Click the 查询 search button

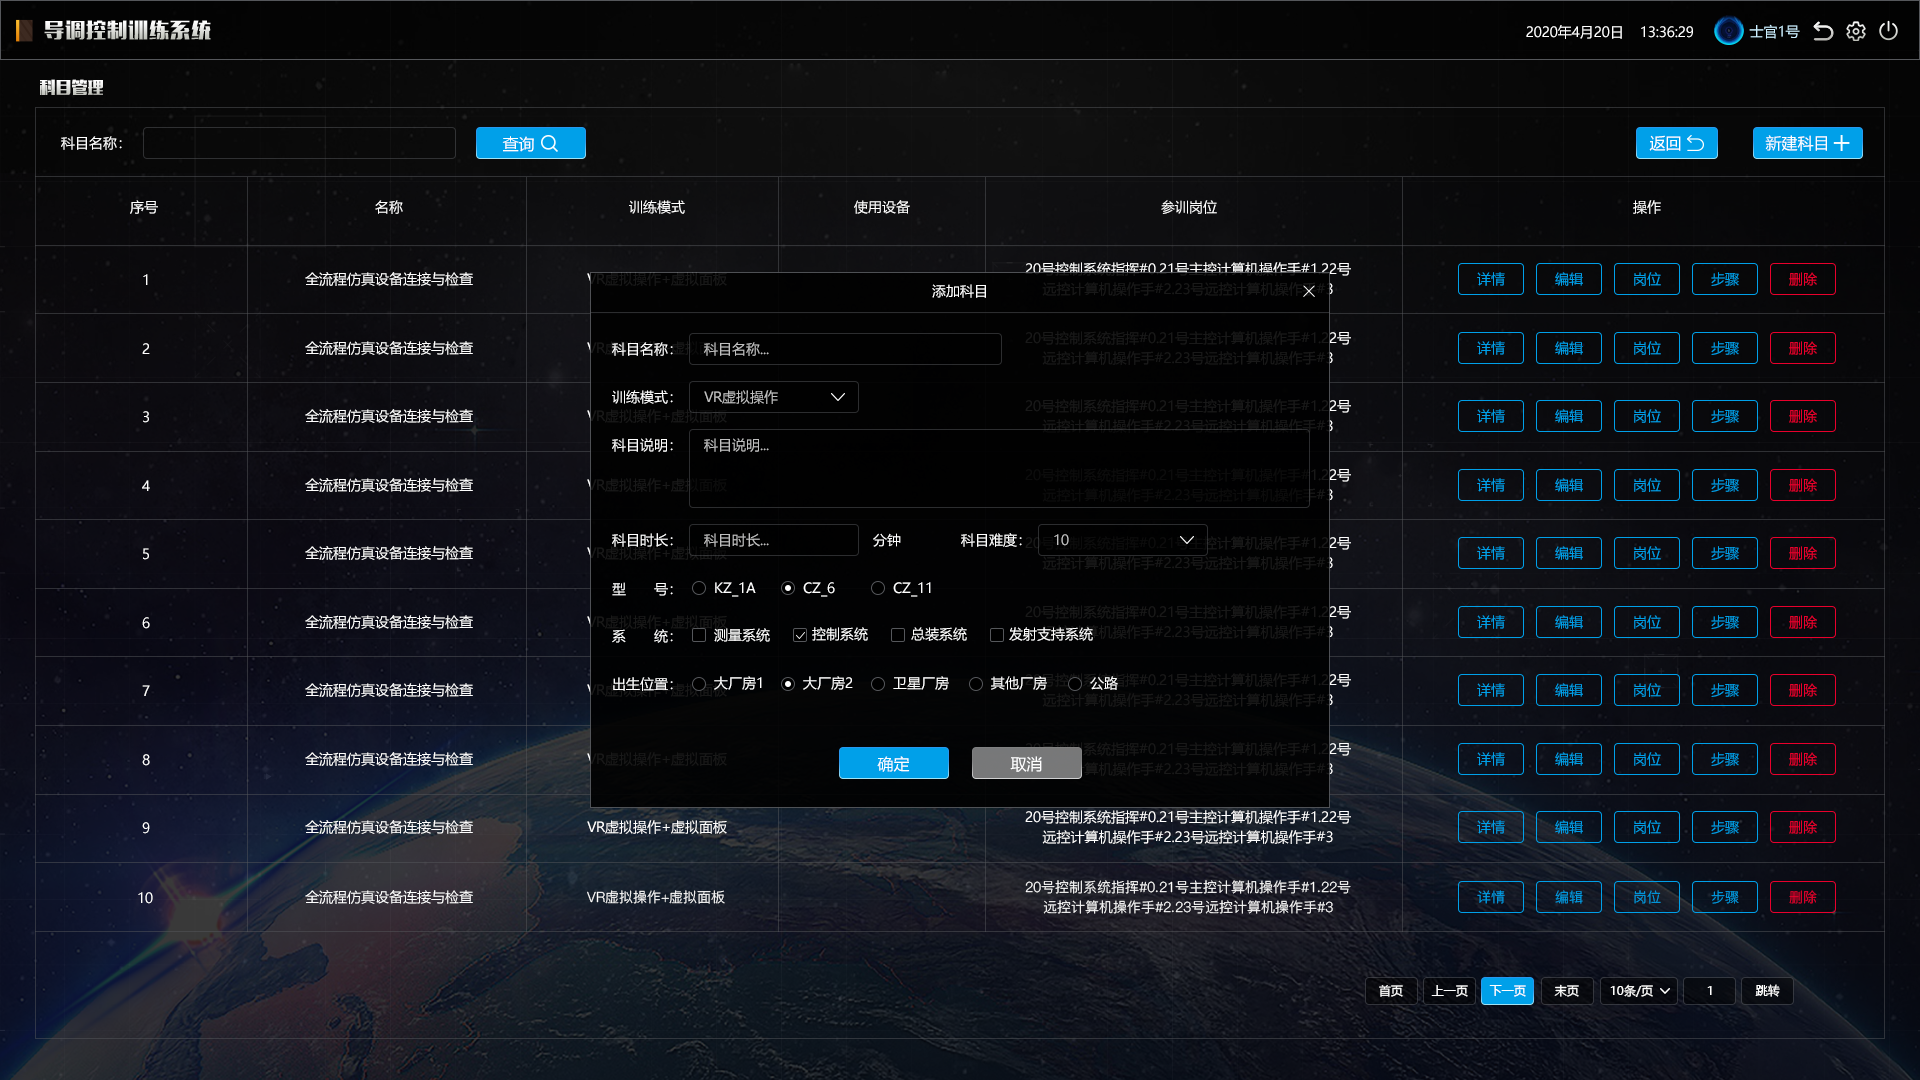530,143
